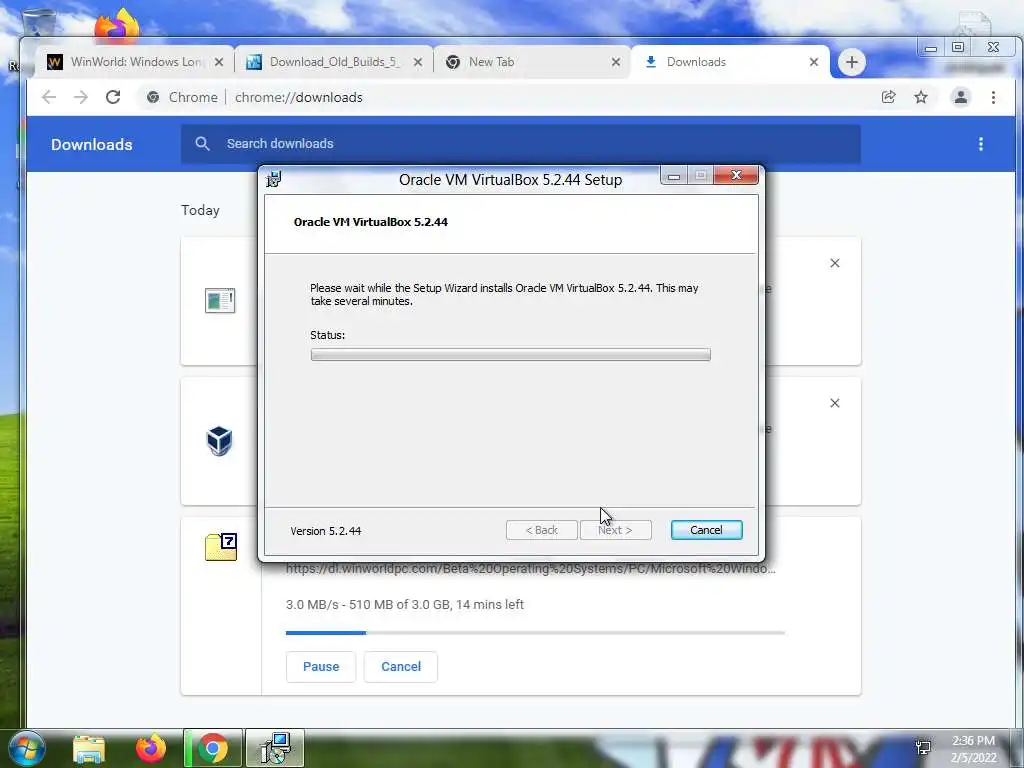Open Windows Explorer from taskbar
The image size is (1024, 768).
[x=89, y=749]
